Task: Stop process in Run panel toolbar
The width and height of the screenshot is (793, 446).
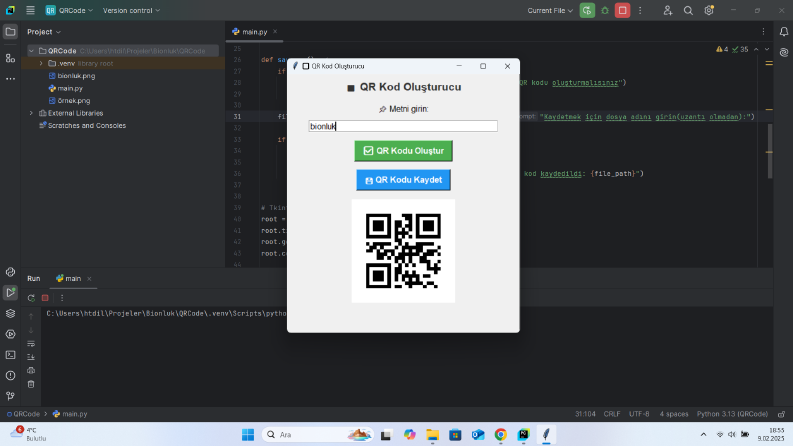Action: point(45,298)
